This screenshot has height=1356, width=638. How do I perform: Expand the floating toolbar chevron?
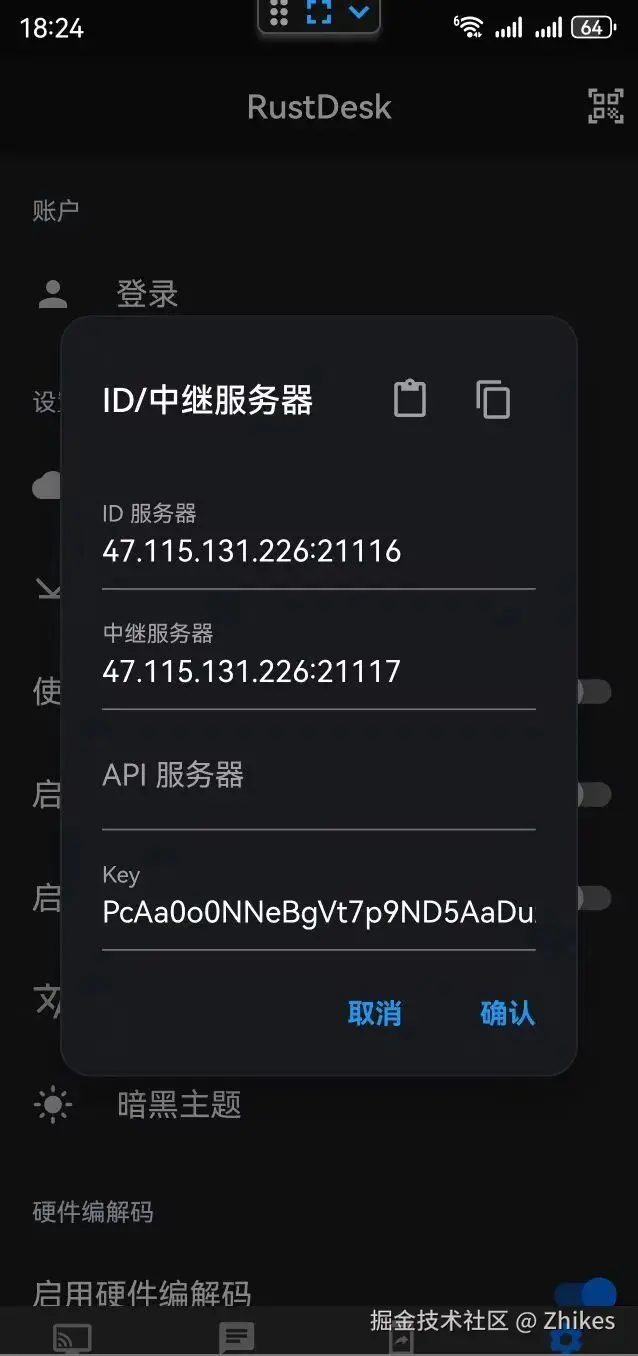pos(359,12)
